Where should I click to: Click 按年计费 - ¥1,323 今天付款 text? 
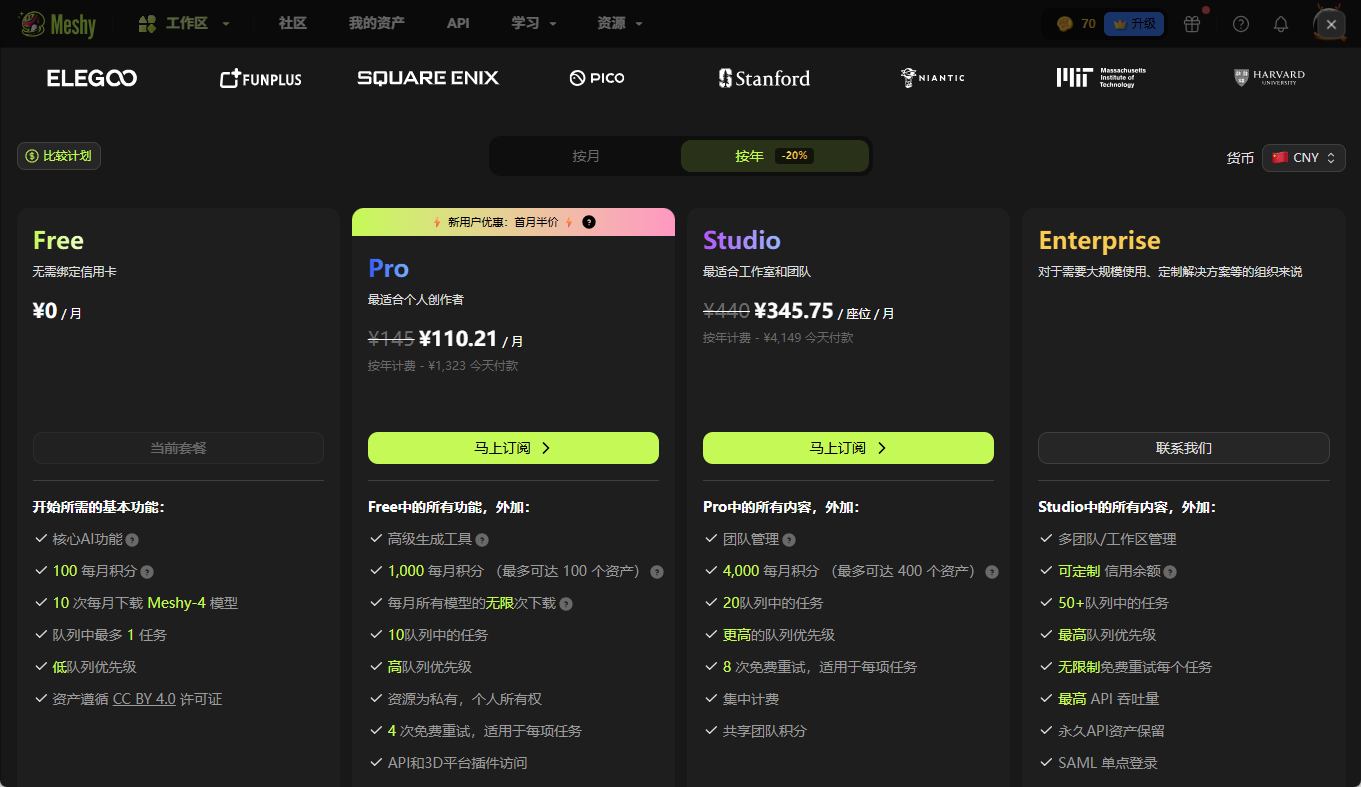pos(443,366)
